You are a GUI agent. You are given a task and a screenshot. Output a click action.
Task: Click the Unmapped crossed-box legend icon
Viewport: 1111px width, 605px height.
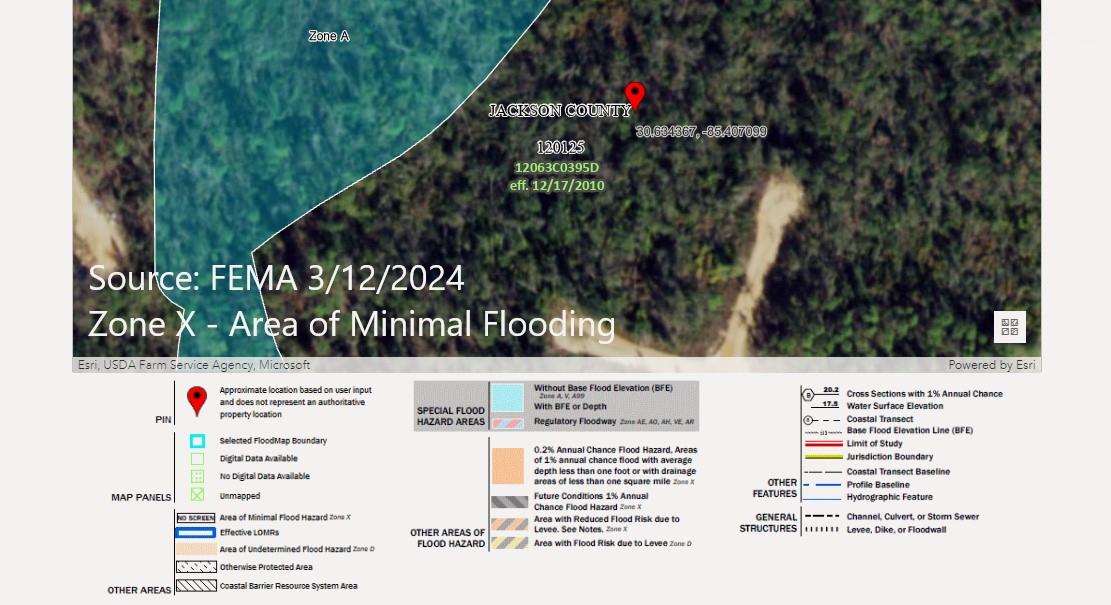(x=197, y=495)
